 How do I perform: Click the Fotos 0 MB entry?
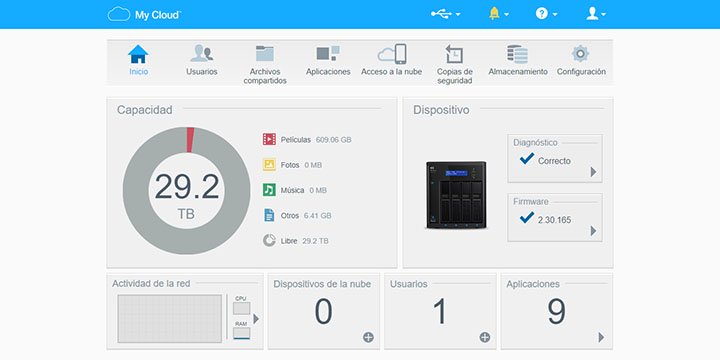292,165
